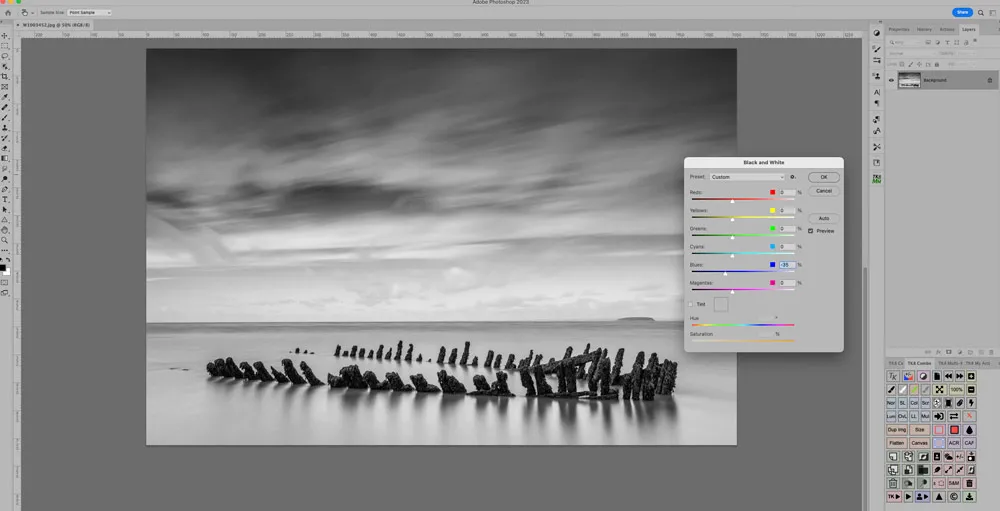Click the search icon near Share
The image size is (1000, 511).
tap(981, 12)
